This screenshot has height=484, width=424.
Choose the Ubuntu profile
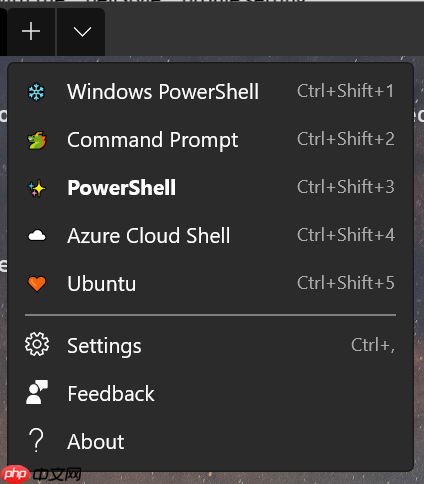[x=210, y=284]
